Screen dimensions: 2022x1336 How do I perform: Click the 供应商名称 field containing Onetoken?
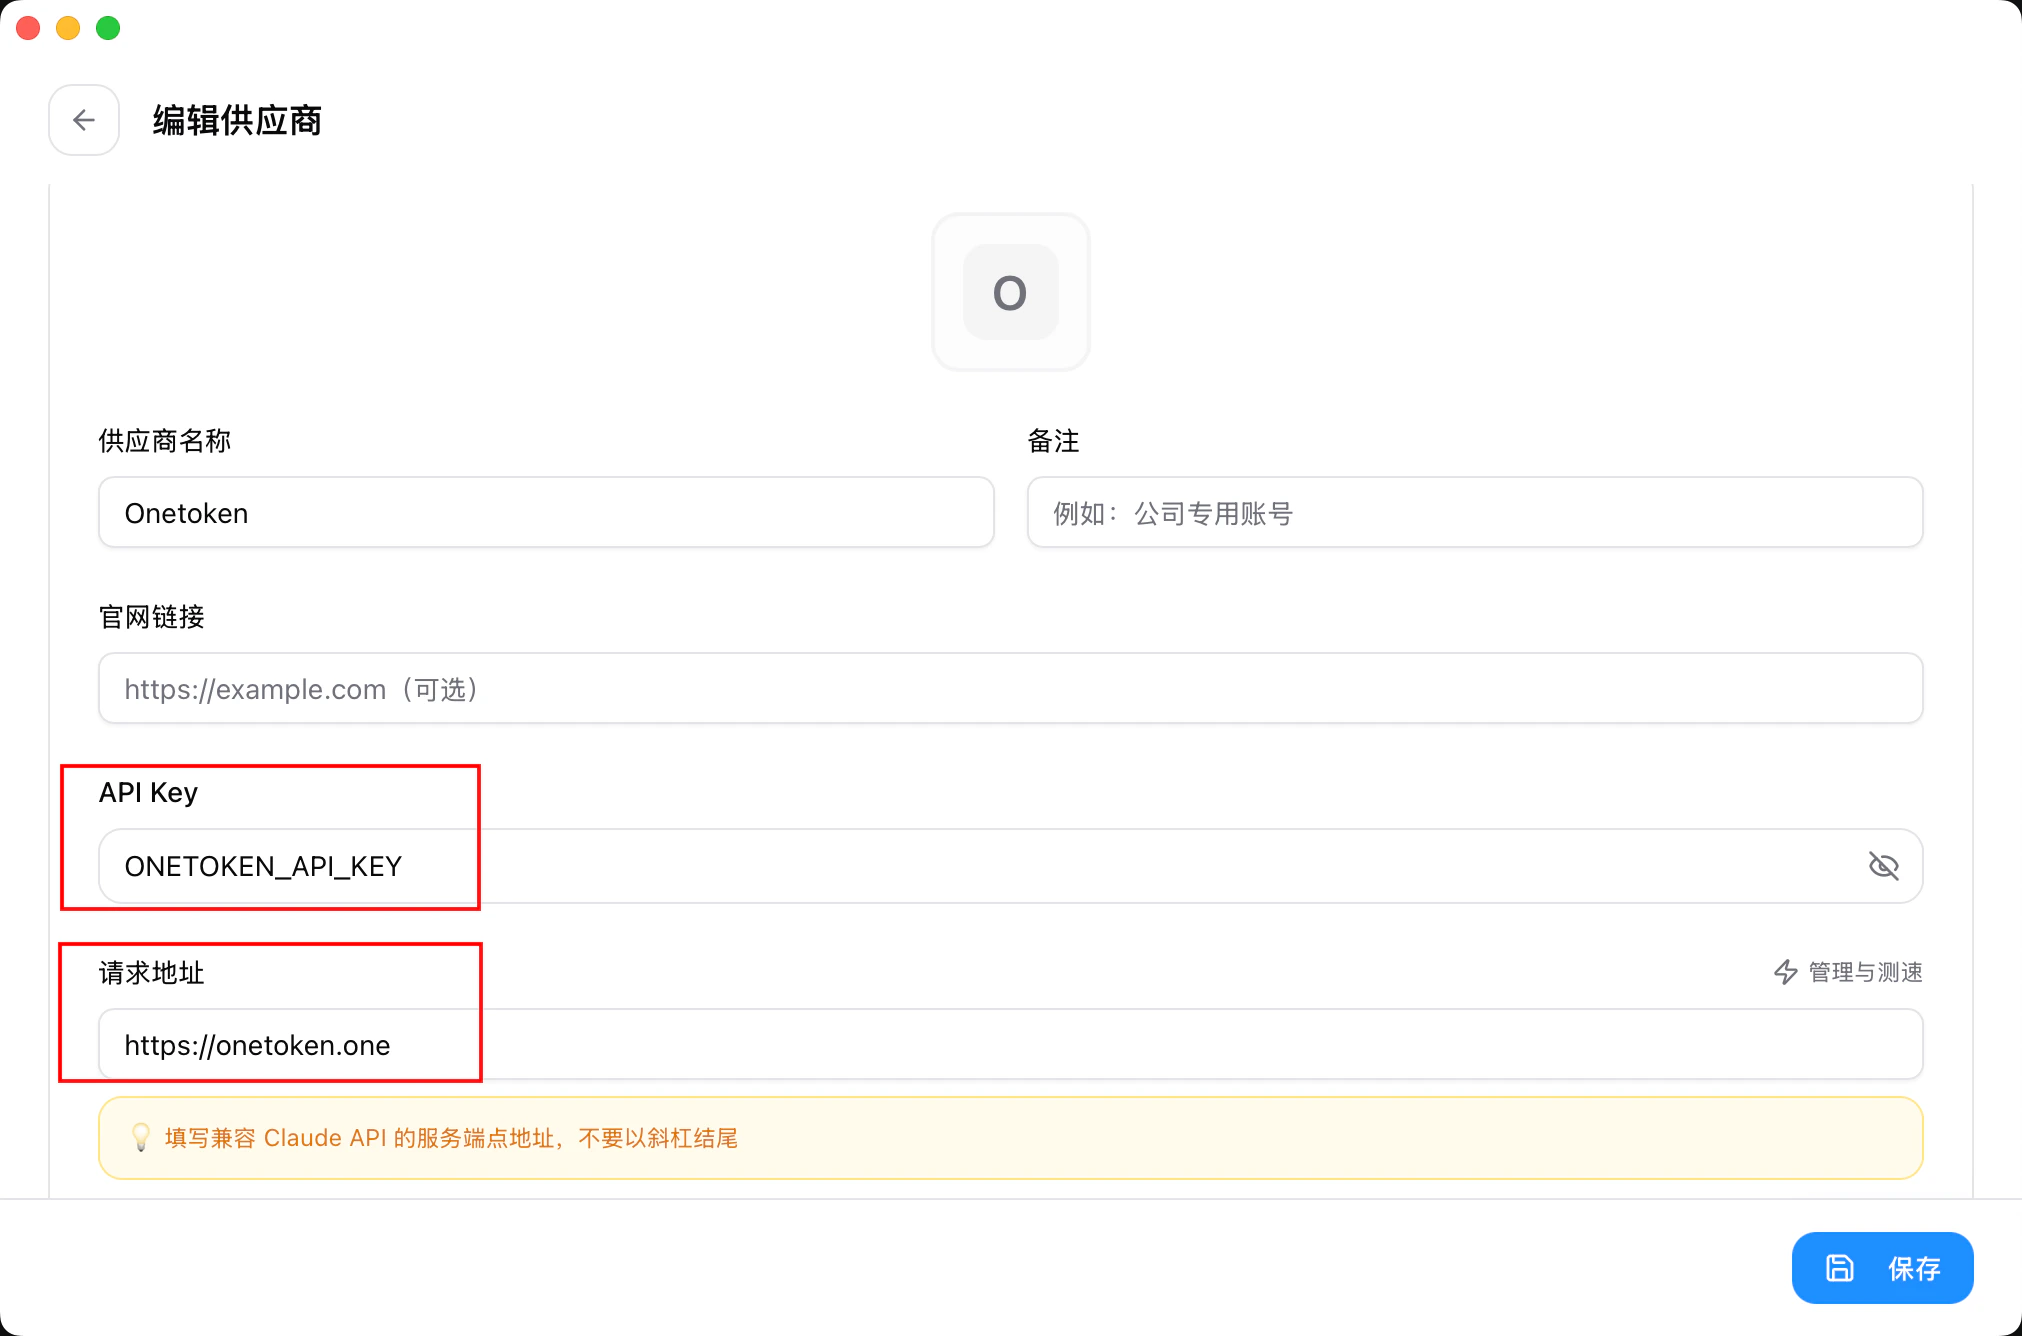point(546,513)
